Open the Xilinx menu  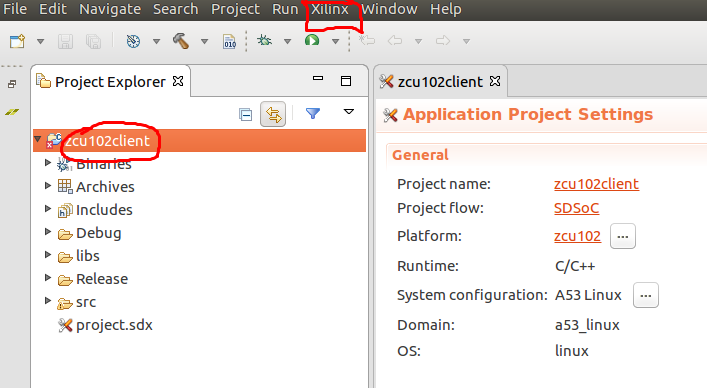pos(330,9)
